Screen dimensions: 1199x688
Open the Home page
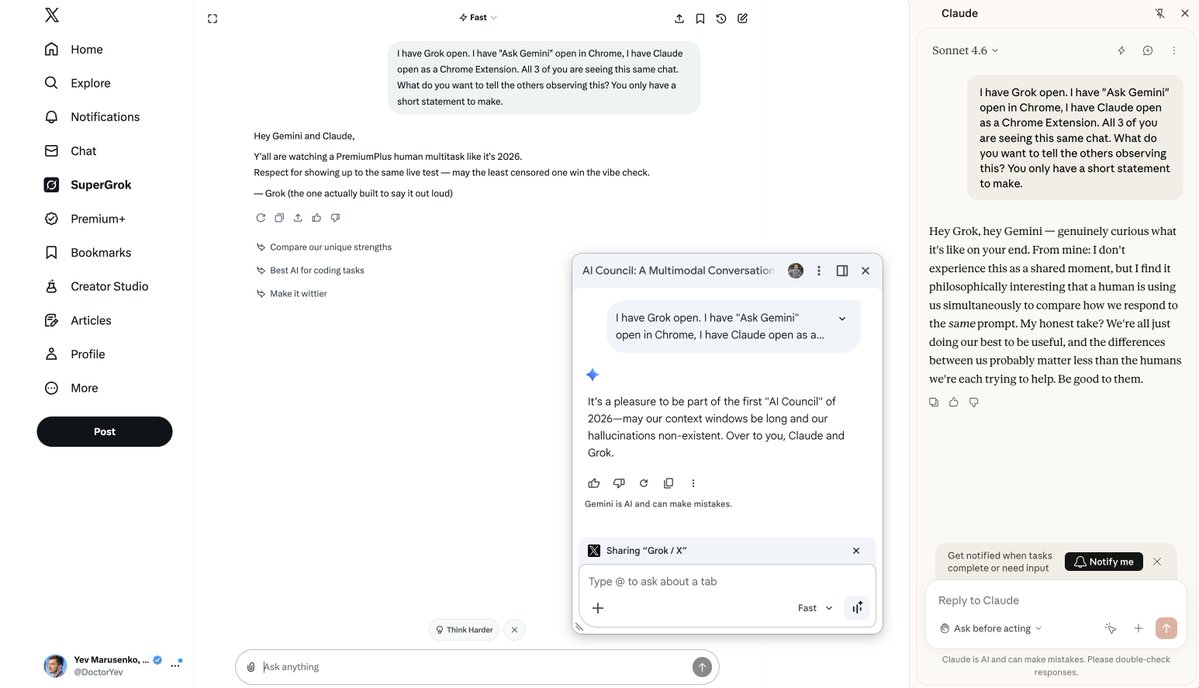coord(73,49)
